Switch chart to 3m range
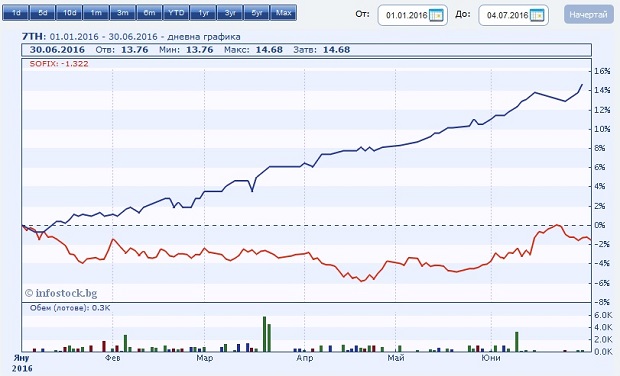Viewport: 620px width, 376px height. click(123, 13)
